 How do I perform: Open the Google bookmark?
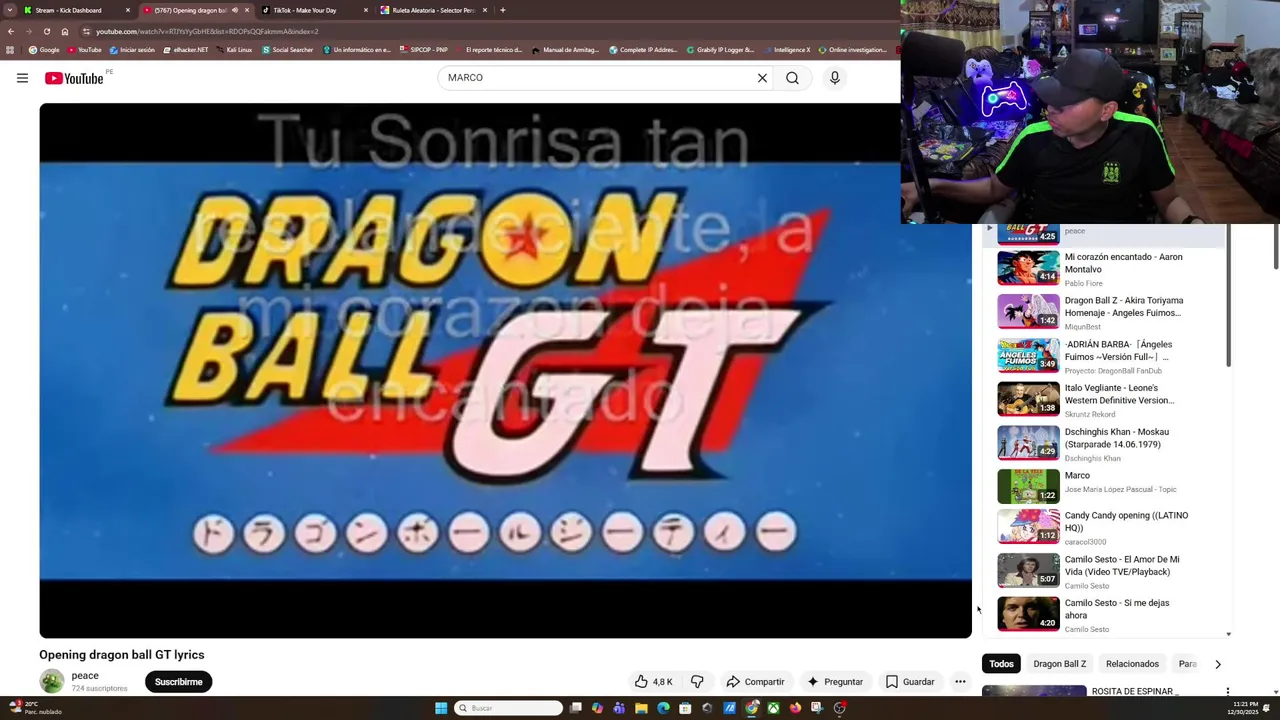[x=44, y=50]
